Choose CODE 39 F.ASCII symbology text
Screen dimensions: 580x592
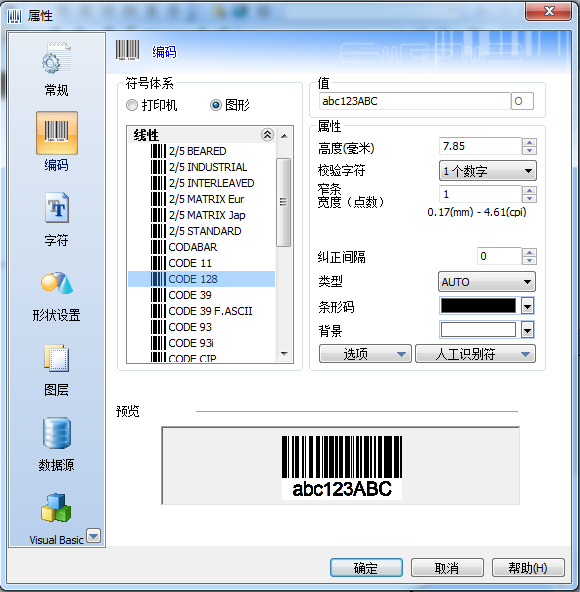(210, 311)
